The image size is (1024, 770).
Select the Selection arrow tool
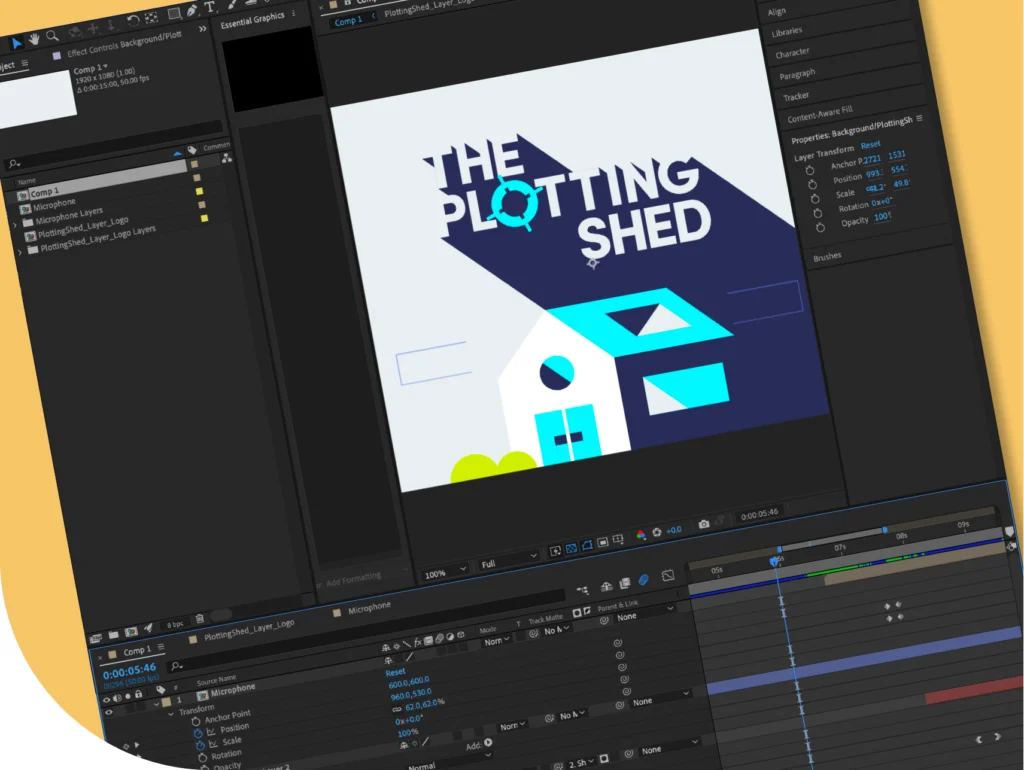[x=16, y=43]
